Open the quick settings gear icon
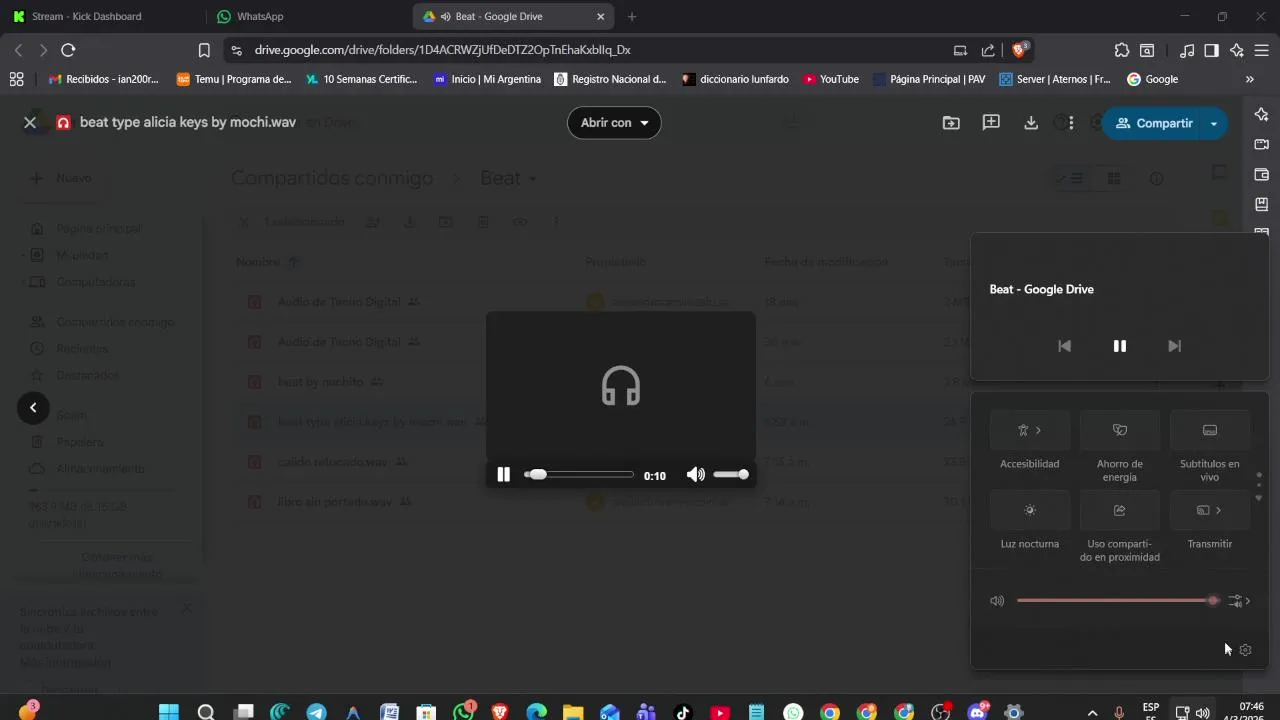The height and width of the screenshot is (720, 1280). click(1245, 650)
